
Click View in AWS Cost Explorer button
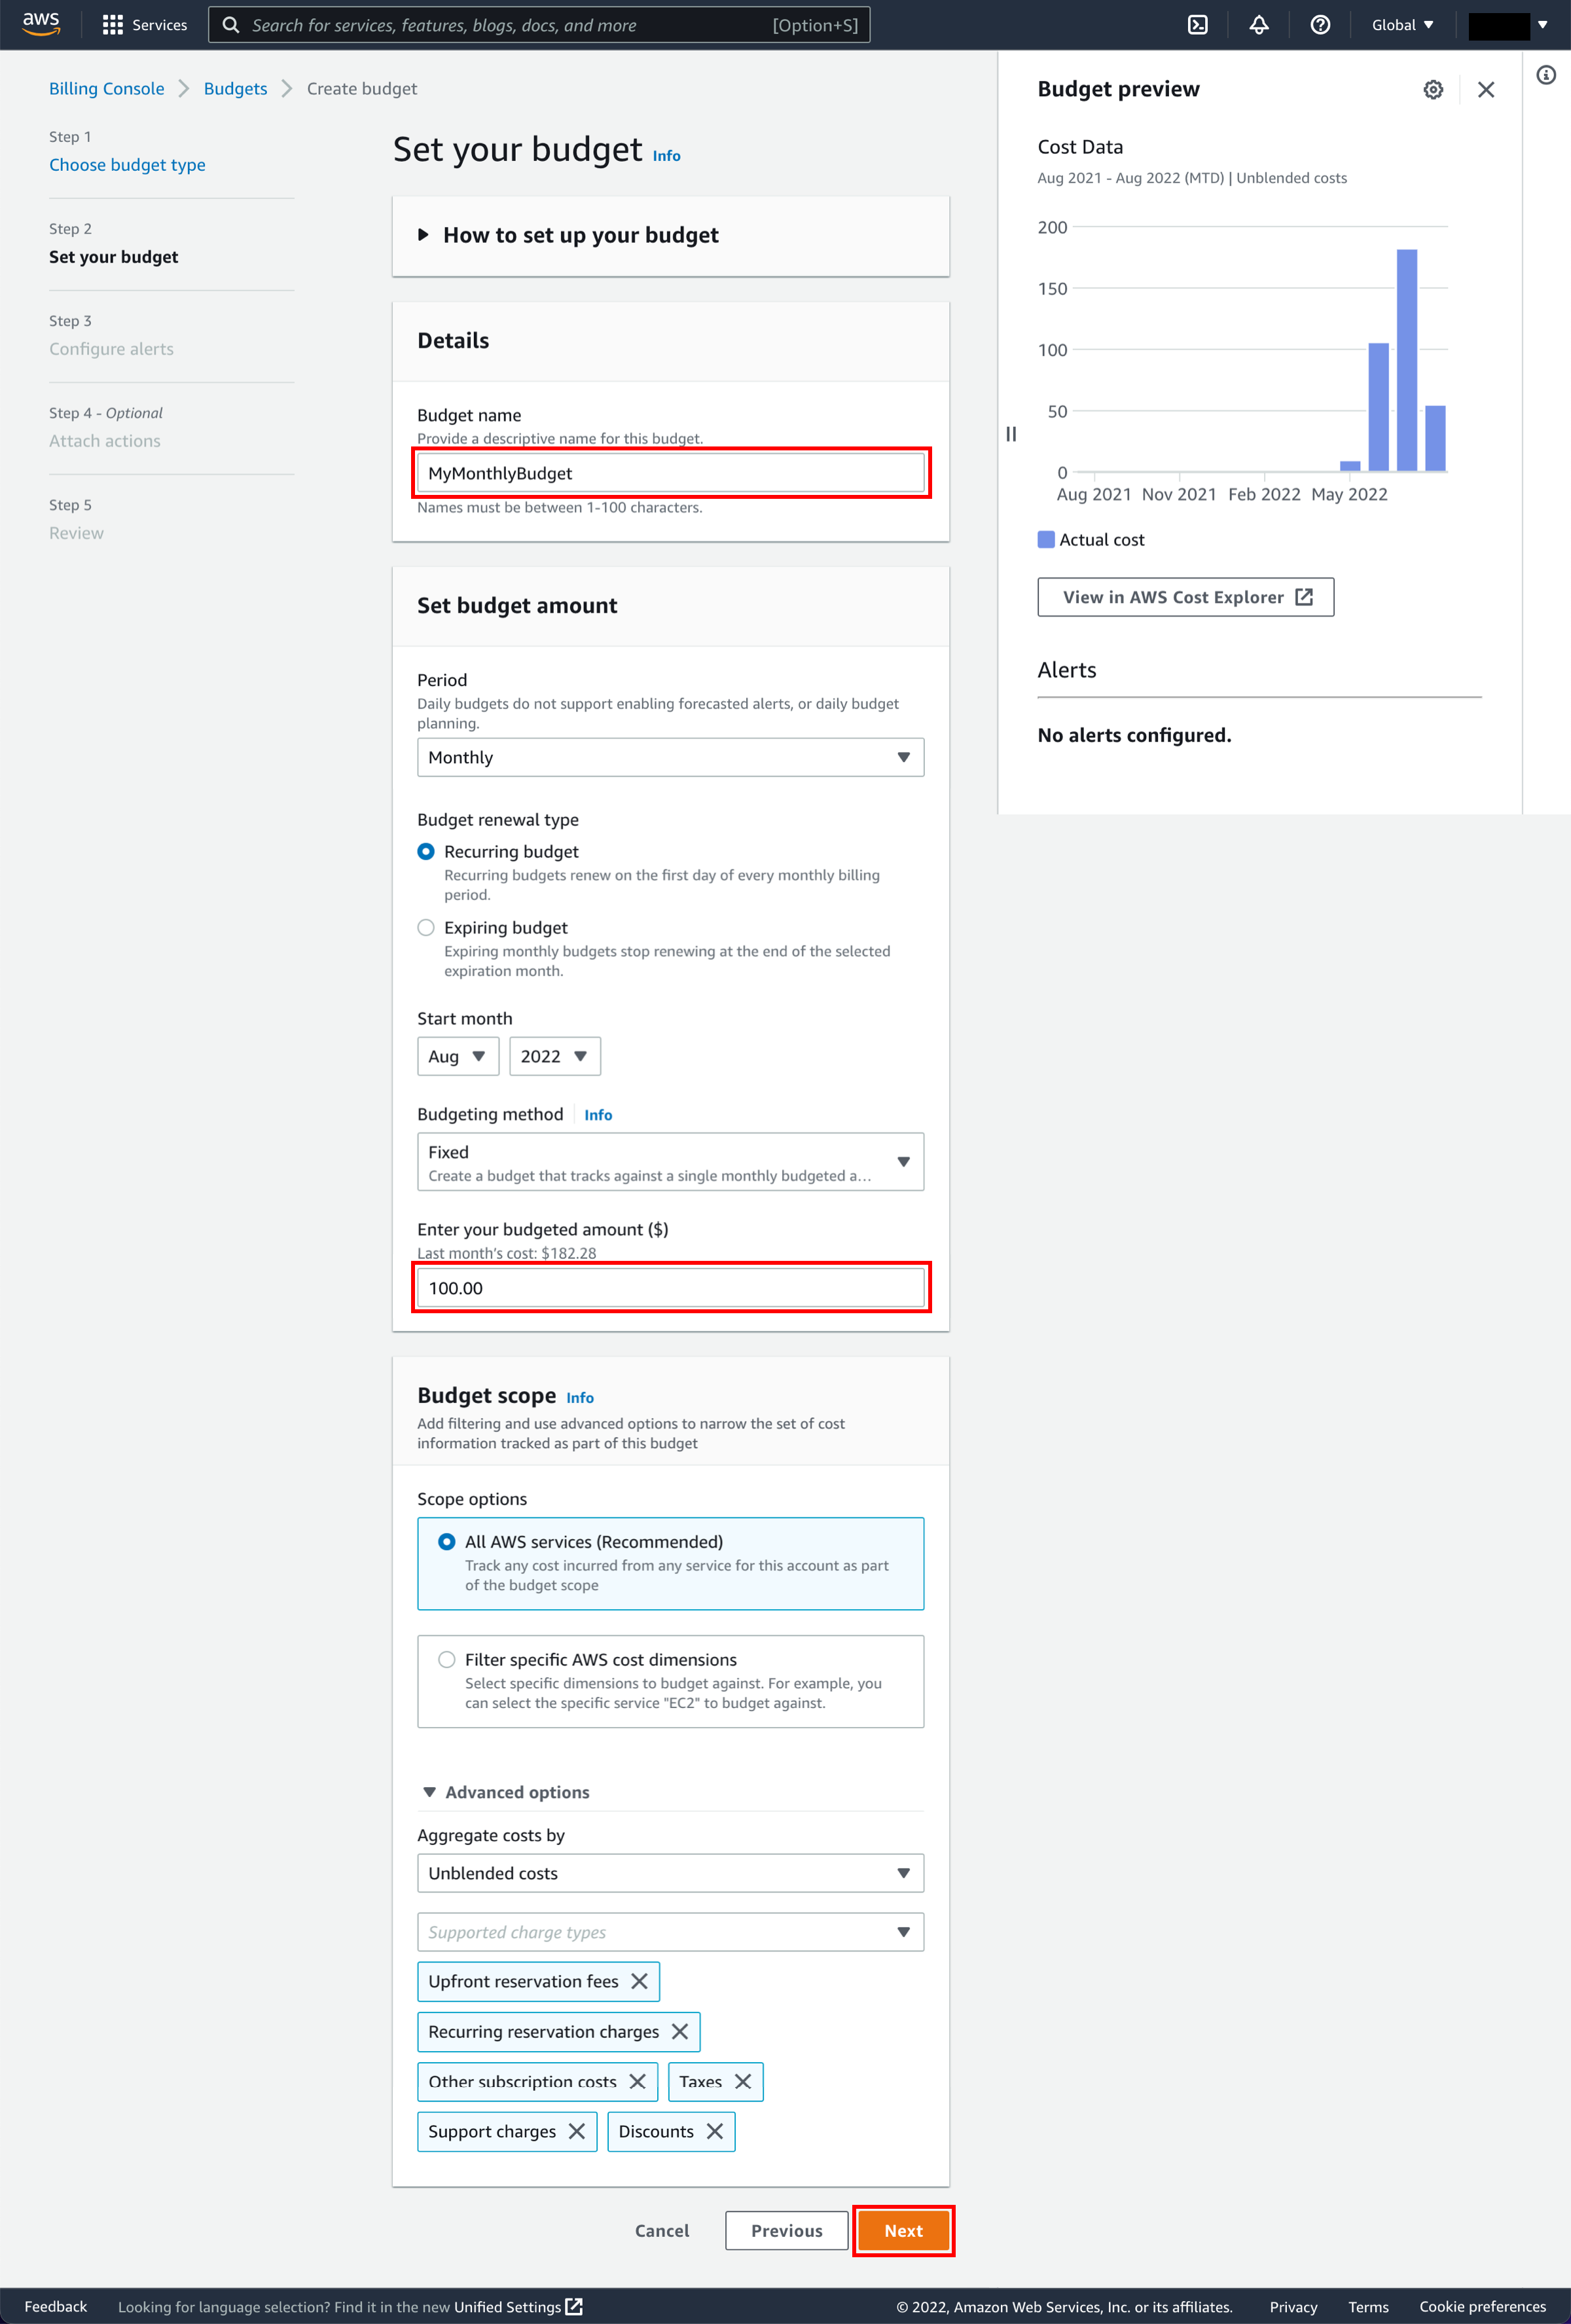(x=1185, y=596)
